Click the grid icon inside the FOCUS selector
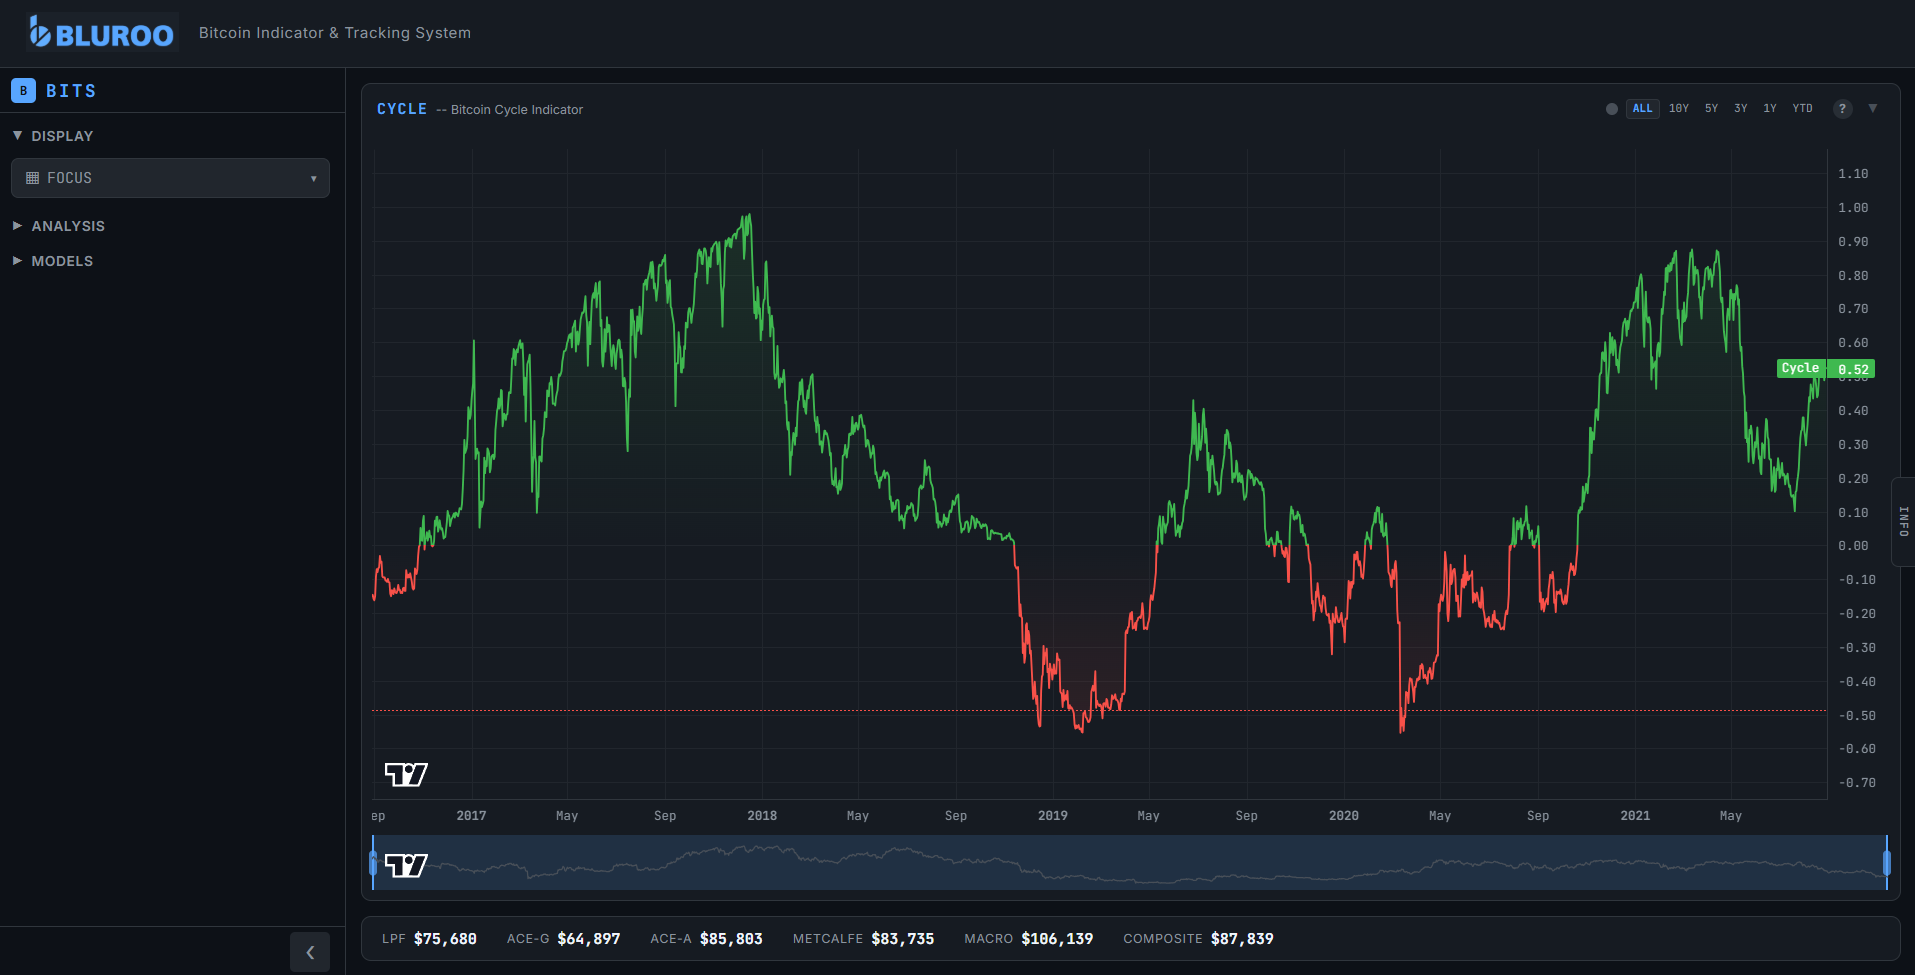The width and height of the screenshot is (1915, 975). (33, 177)
